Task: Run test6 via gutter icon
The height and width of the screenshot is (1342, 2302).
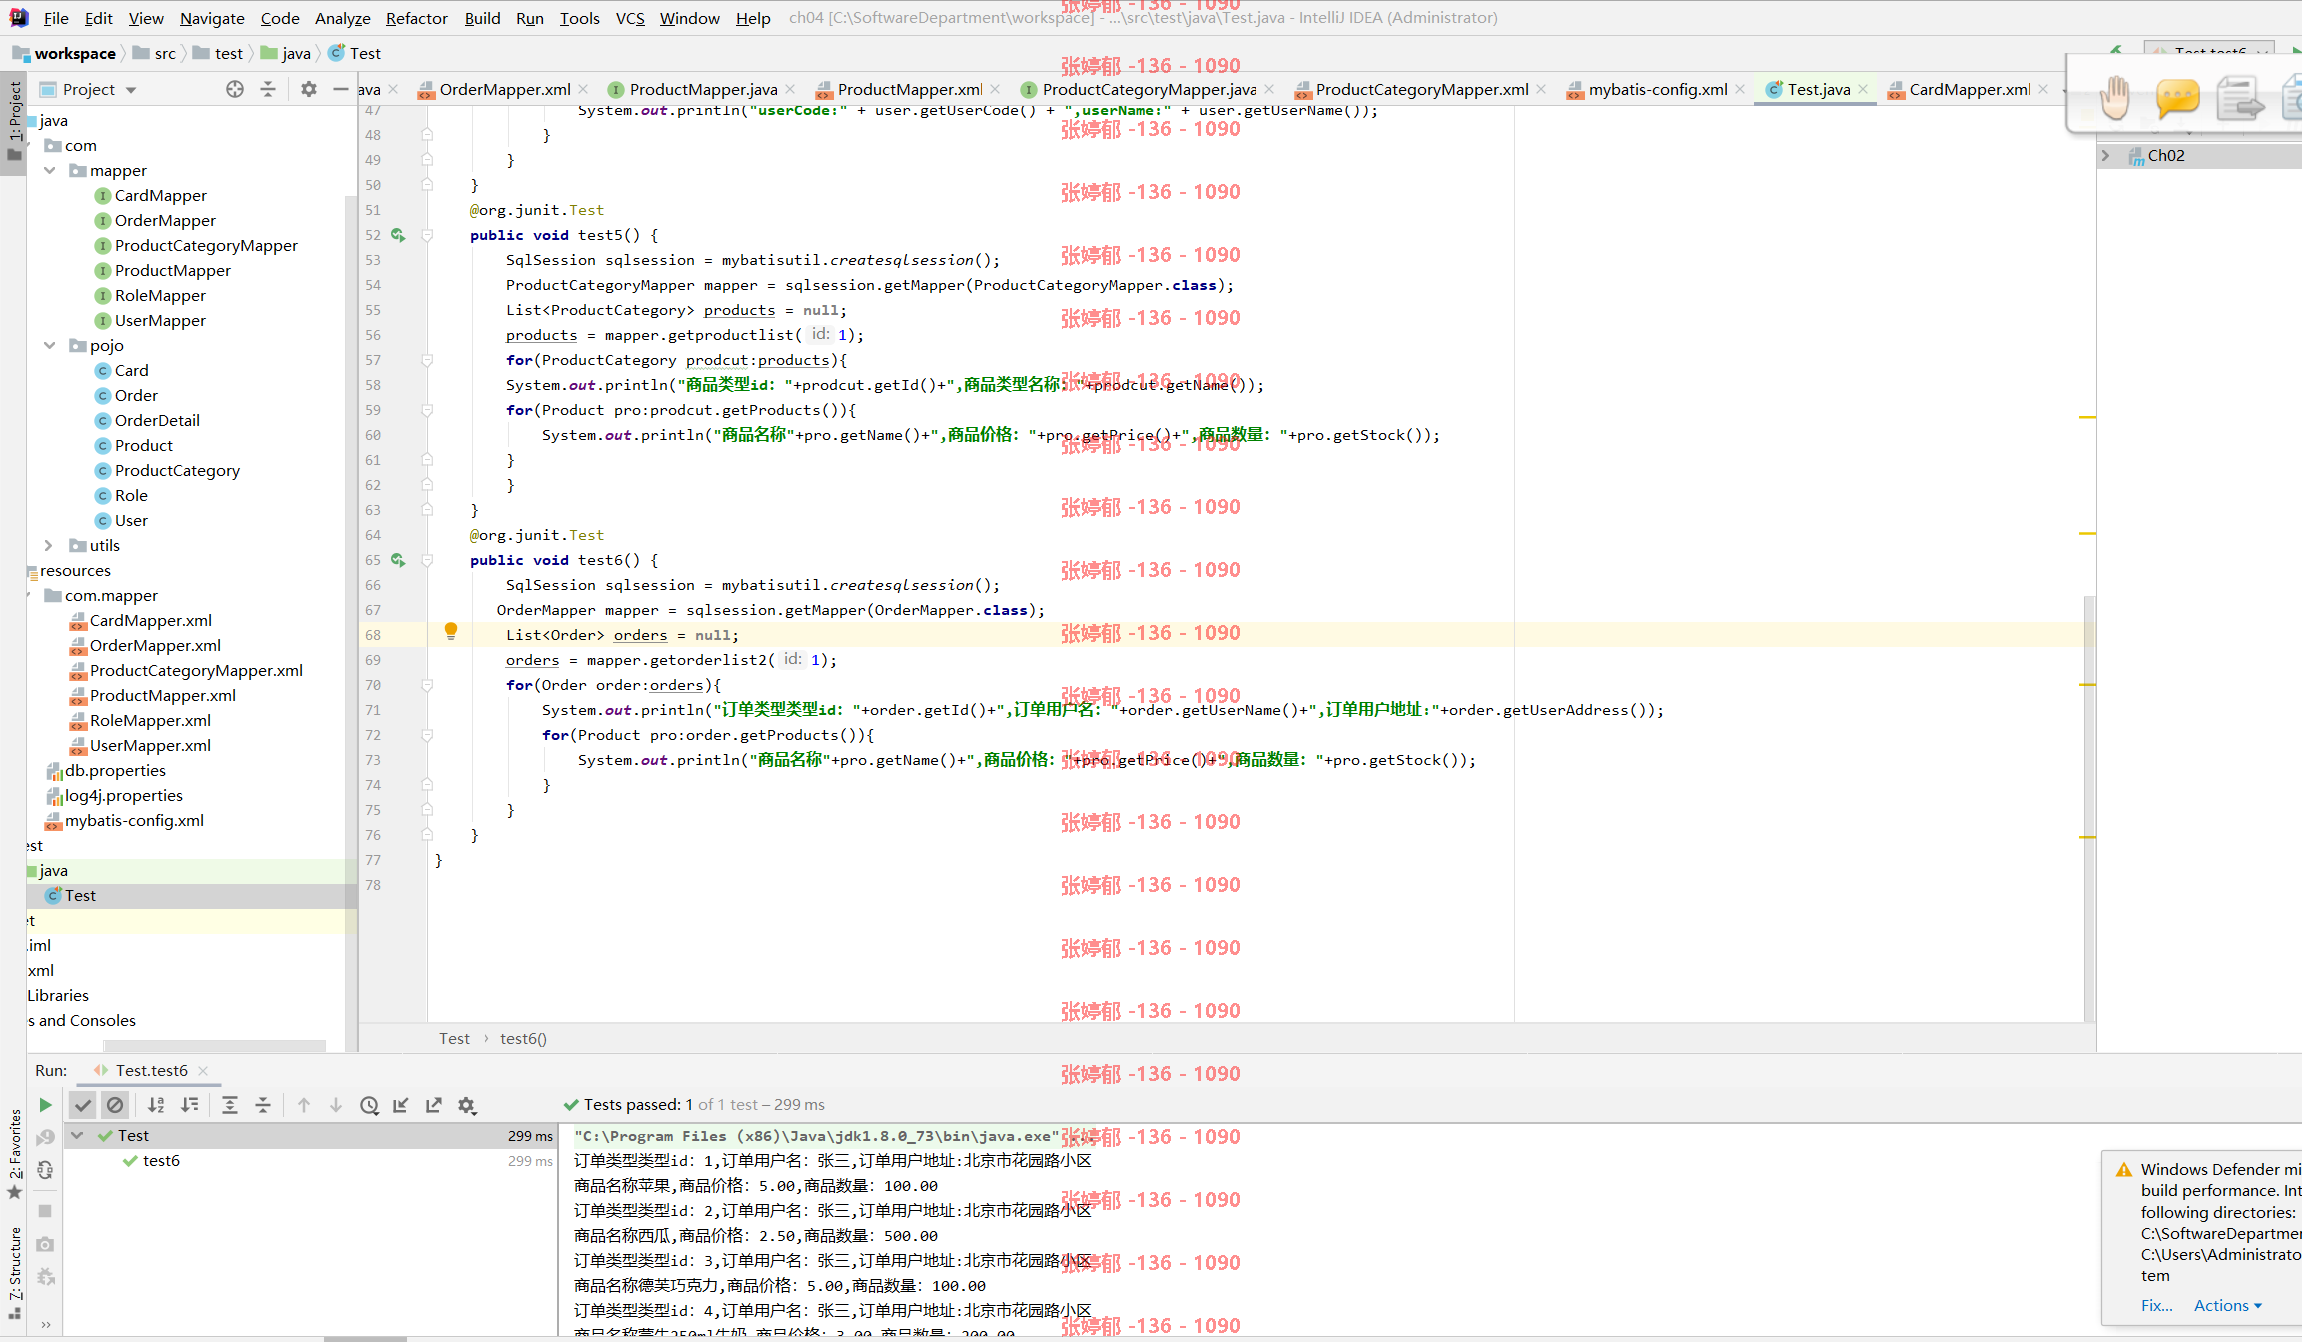Action: [x=398, y=561]
